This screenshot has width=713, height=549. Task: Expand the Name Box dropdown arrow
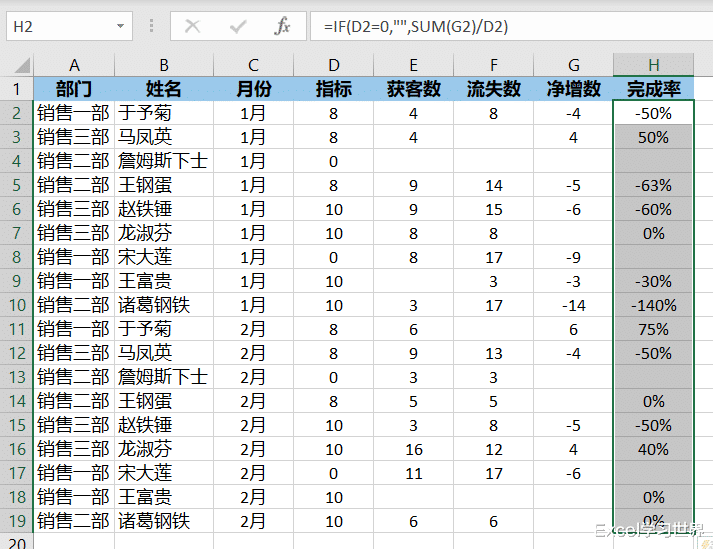pyautogui.click(x=120, y=26)
